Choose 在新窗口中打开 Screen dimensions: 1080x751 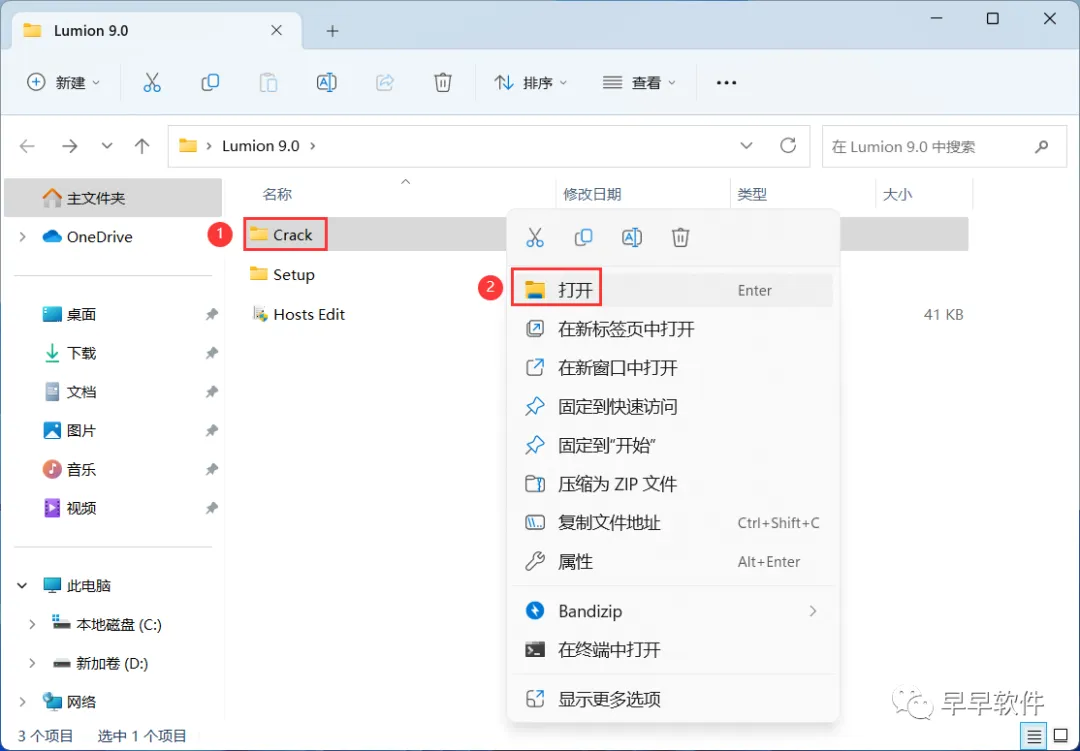pos(673,367)
